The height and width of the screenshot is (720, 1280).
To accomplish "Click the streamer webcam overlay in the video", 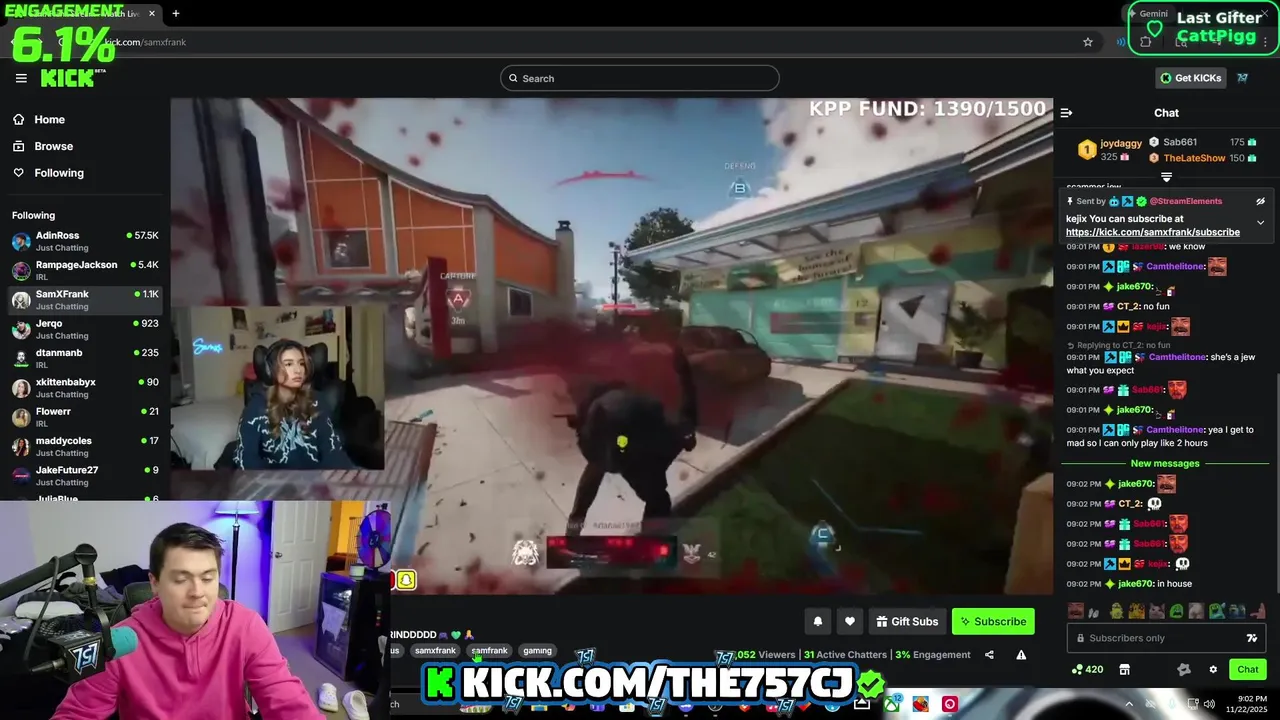I will [277, 387].
